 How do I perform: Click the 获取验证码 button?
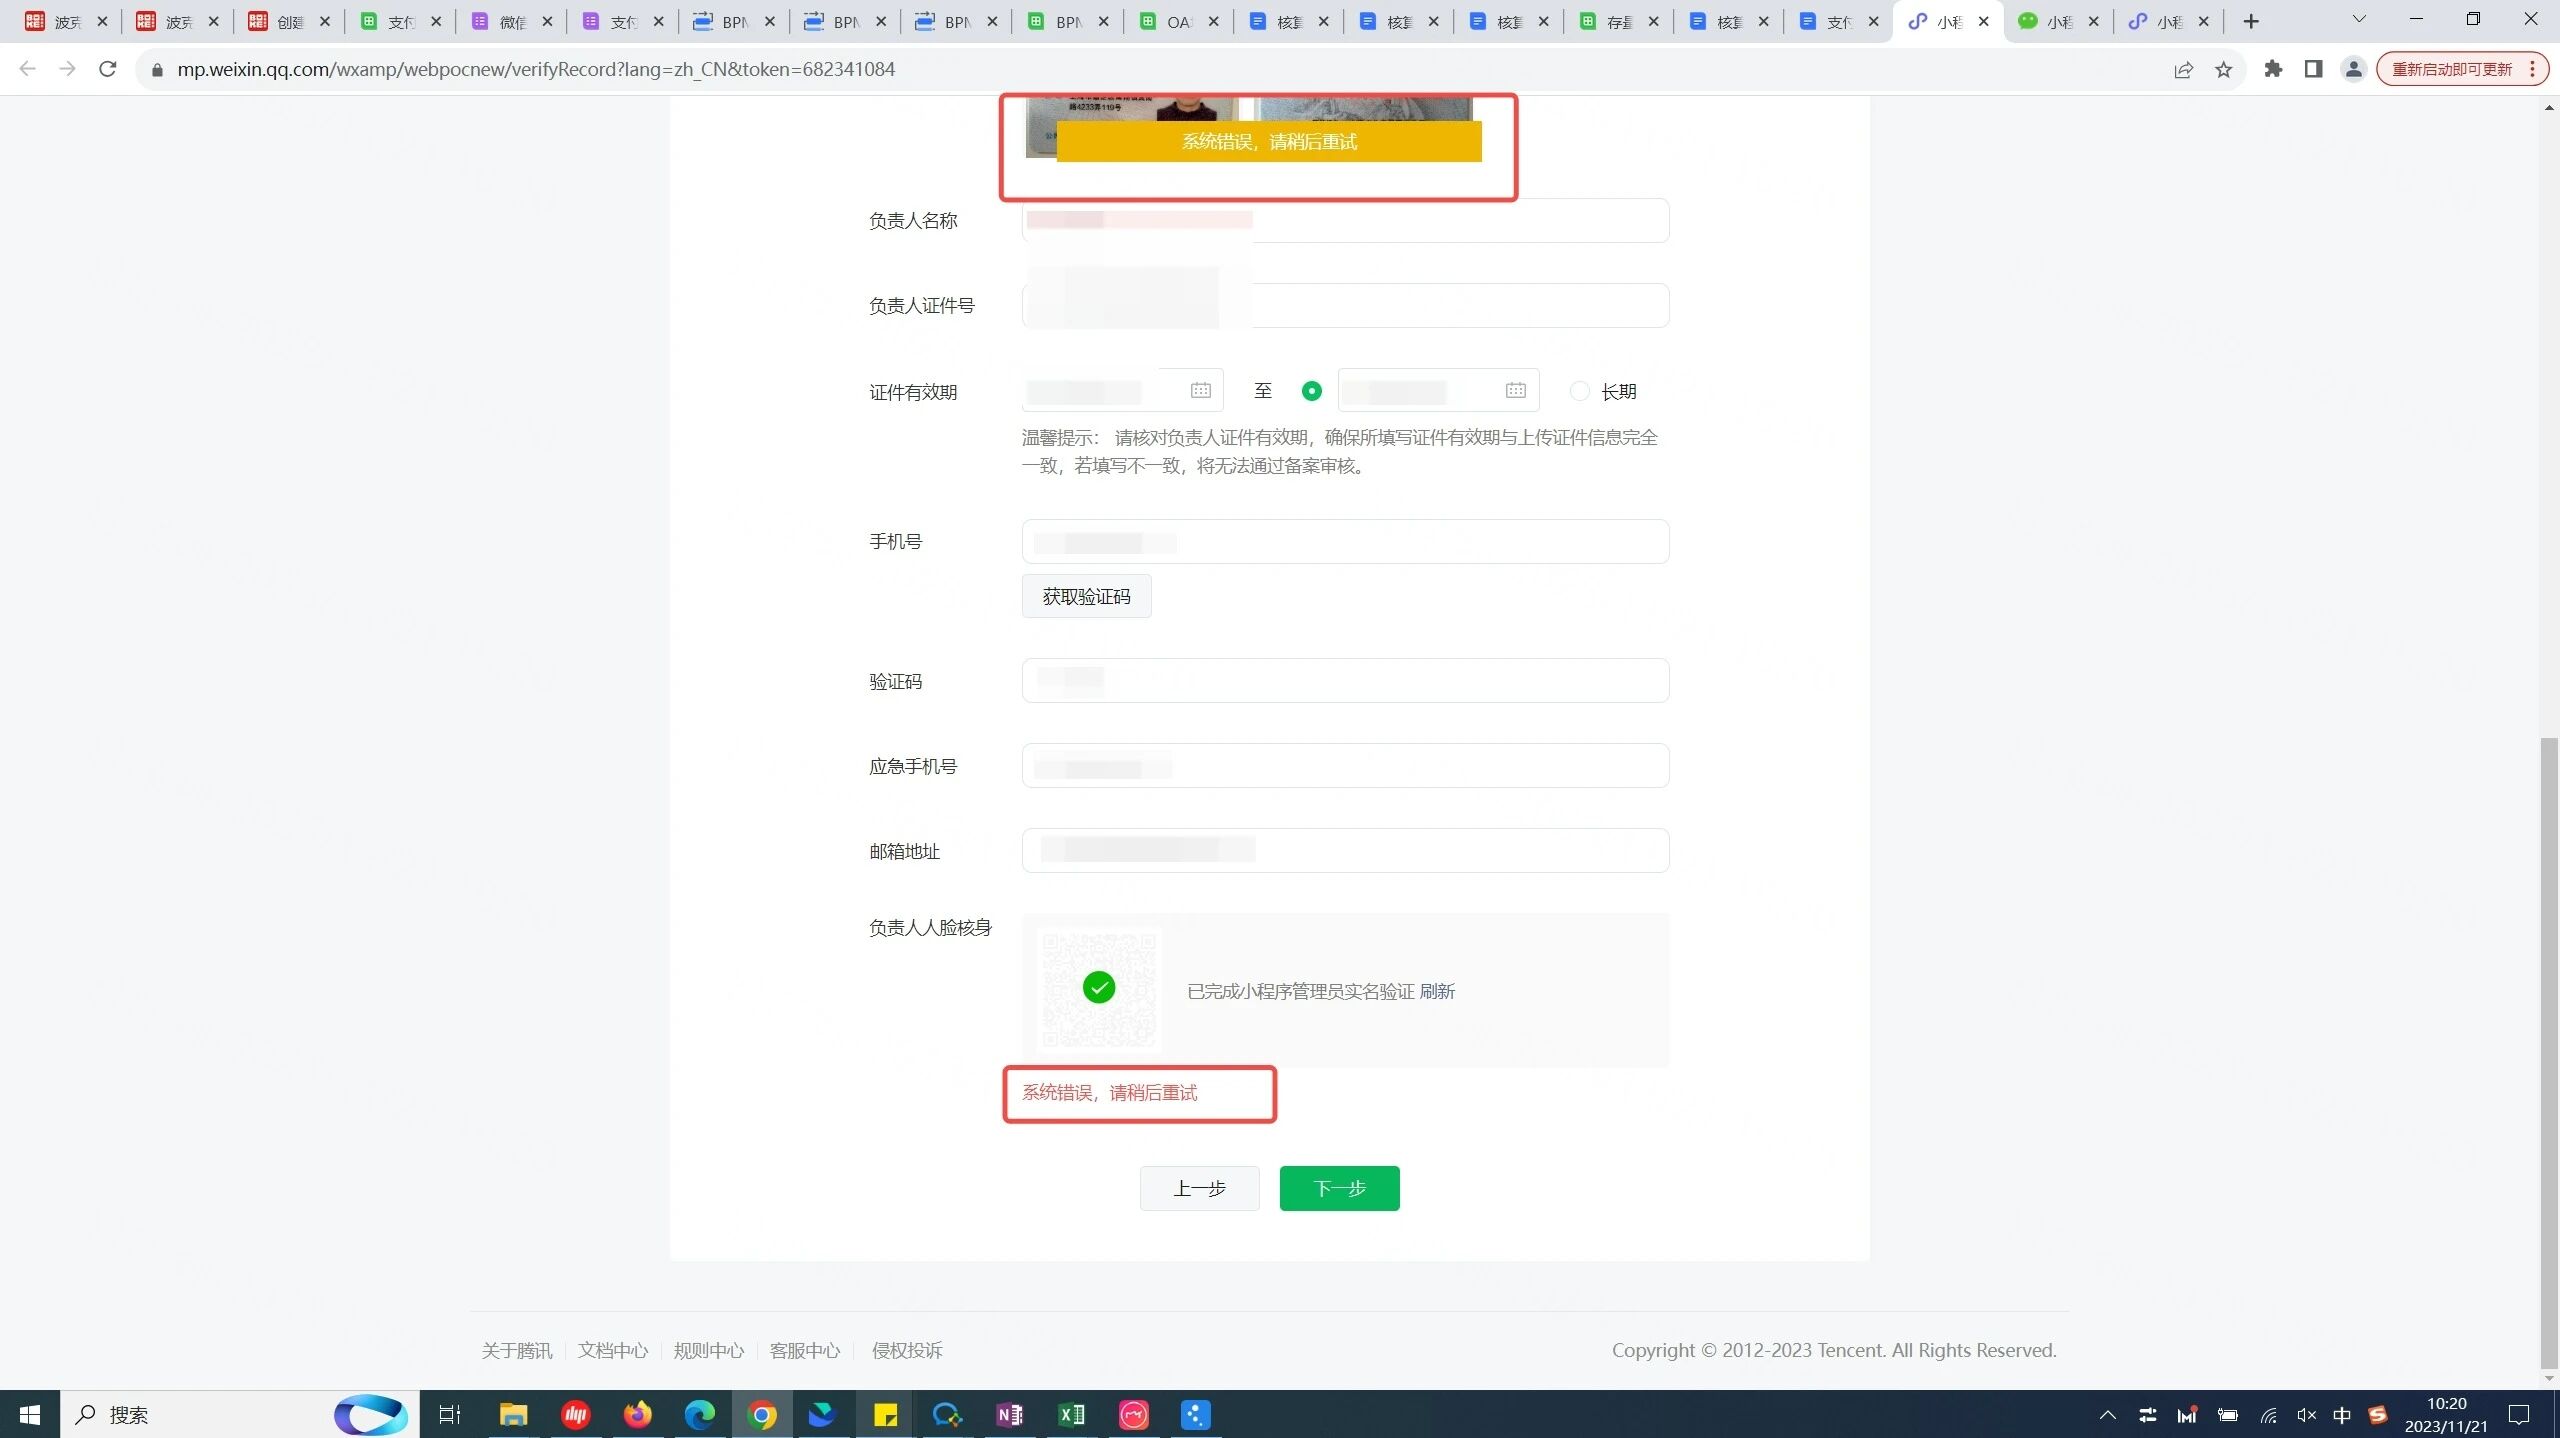[x=1086, y=596]
